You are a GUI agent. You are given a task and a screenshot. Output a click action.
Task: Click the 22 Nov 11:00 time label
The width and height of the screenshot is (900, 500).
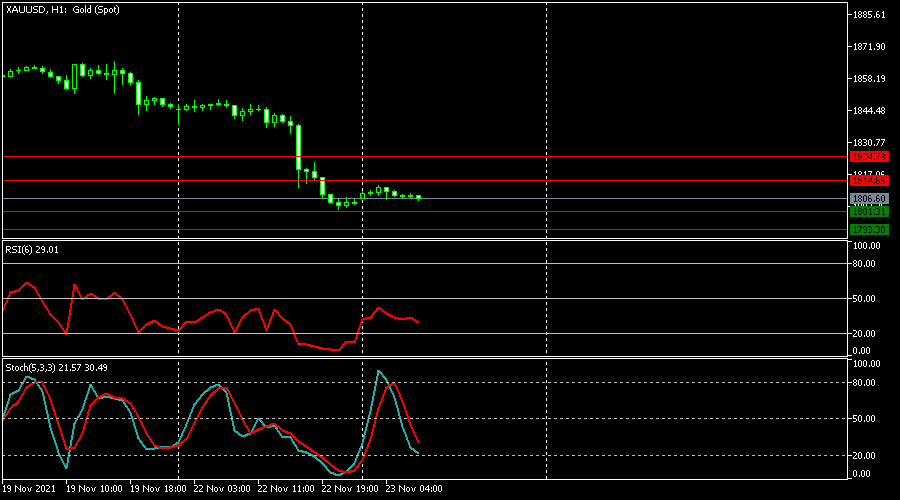286,489
